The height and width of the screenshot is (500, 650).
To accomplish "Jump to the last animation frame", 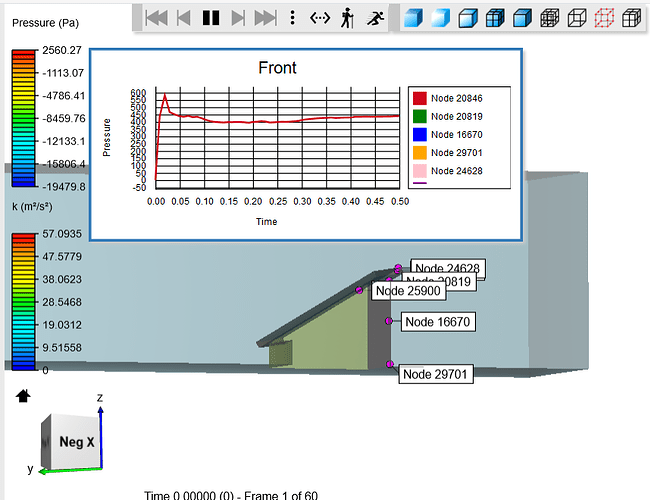I will pyautogui.click(x=264, y=17).
